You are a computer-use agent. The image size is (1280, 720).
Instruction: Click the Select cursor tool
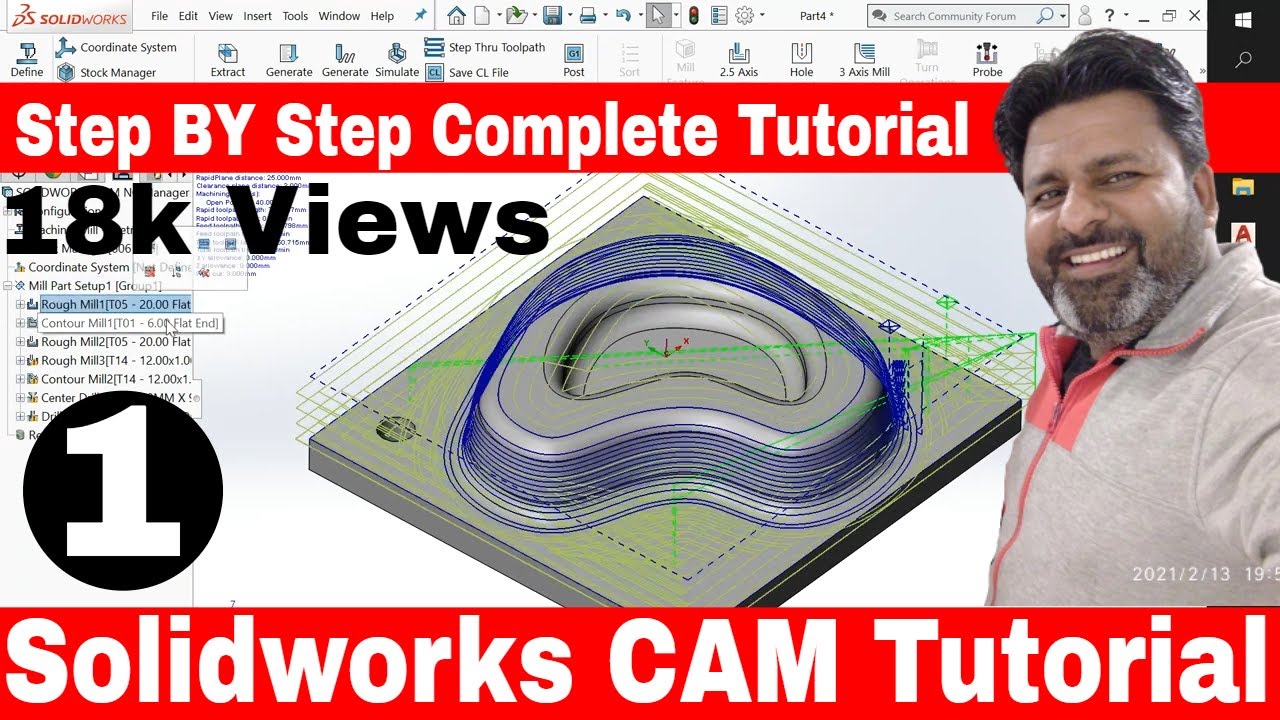pos(657,15)
